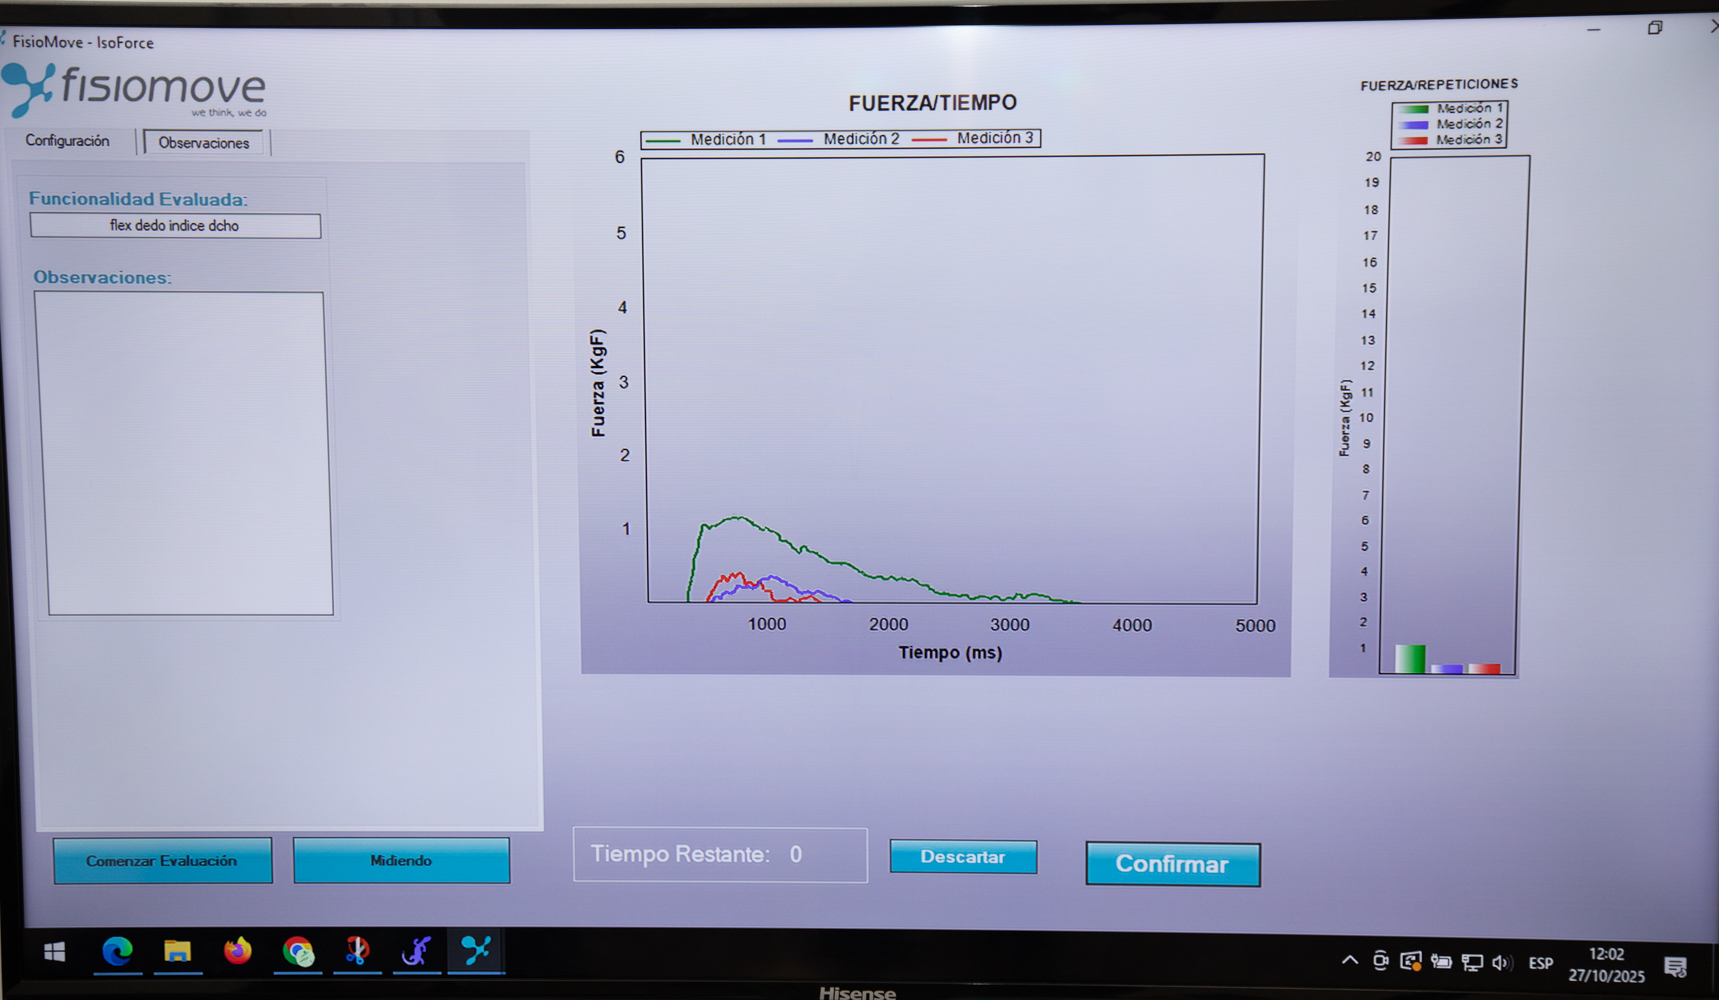The height and width of the screenshot is (1000, 1719).
Task: Open the Observaciones tab
Action: pos(204,143)
